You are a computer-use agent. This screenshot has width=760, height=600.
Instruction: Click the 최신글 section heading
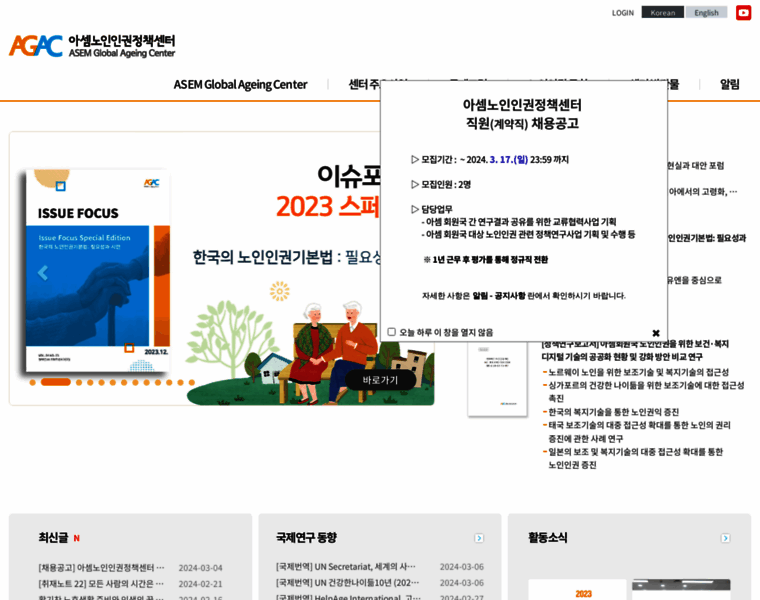(53, 537)
